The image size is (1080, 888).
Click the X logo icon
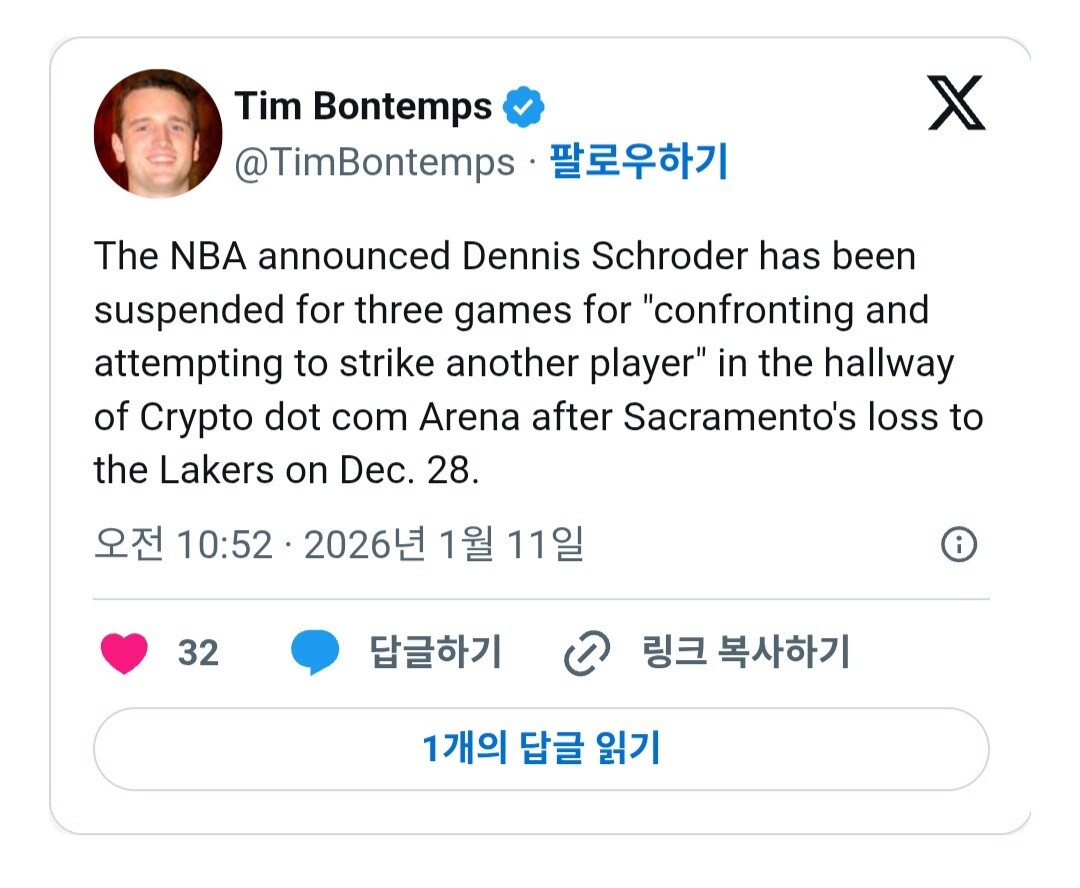coord(956,103)
